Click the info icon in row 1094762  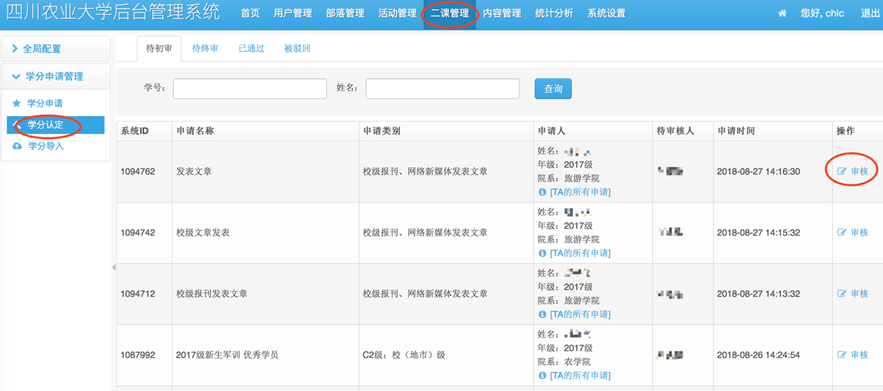[x=542, y=192]
